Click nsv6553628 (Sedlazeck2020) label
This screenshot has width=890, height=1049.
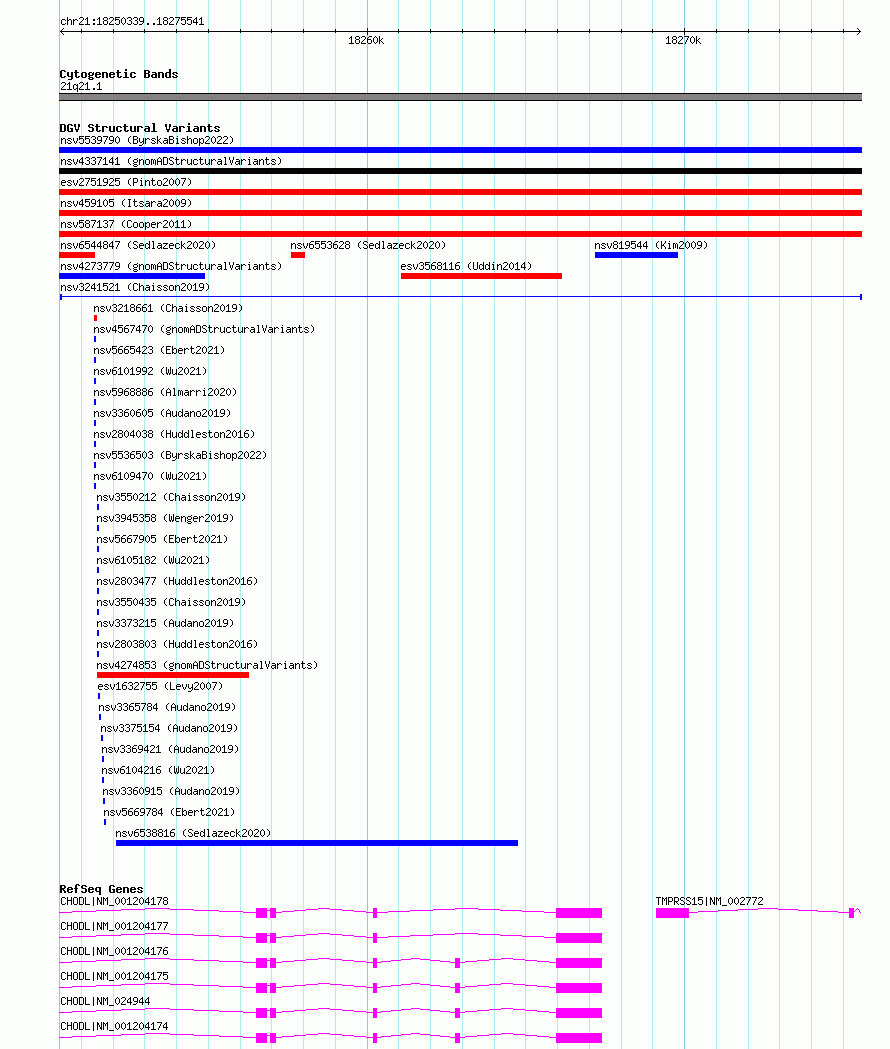368,246
